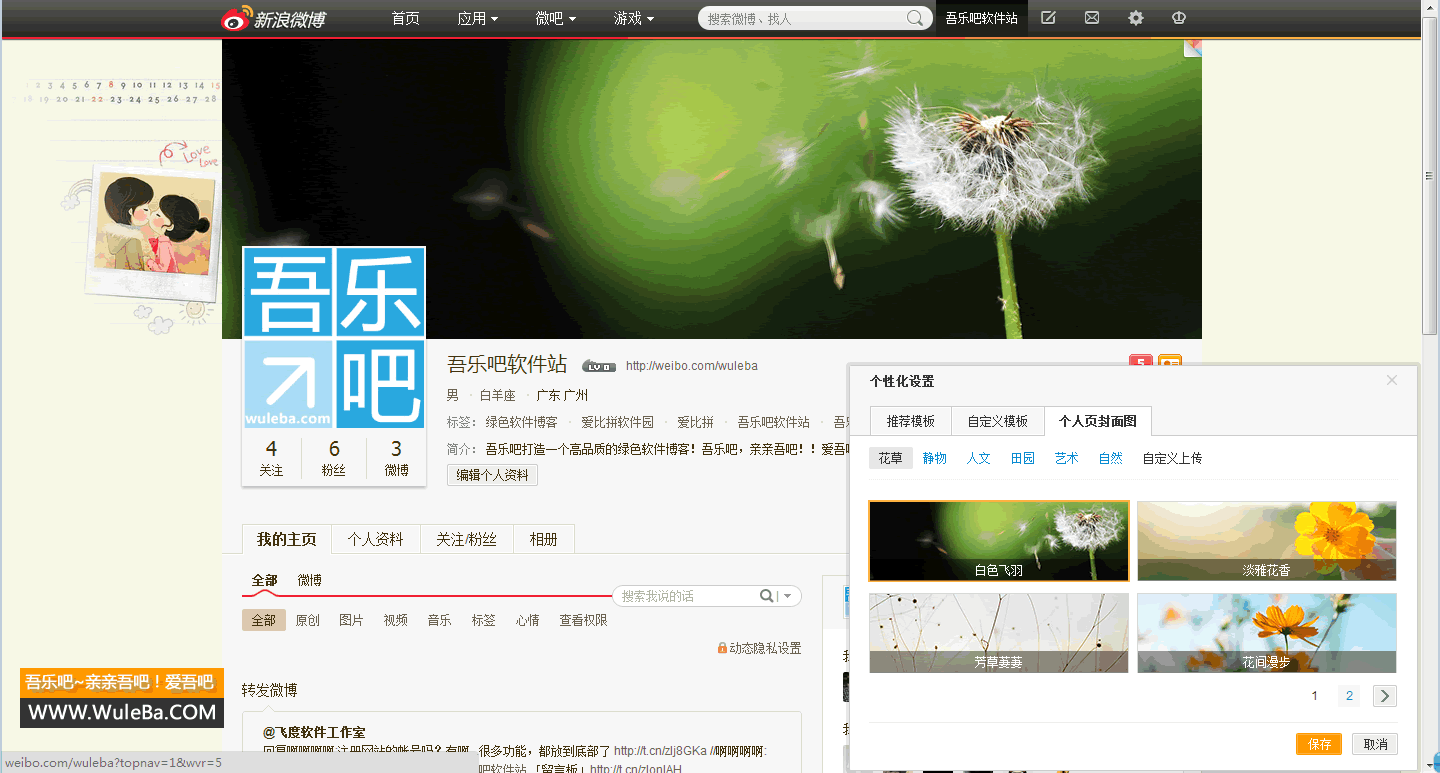Switch to 自定义模板 tab

coord(997,421)
